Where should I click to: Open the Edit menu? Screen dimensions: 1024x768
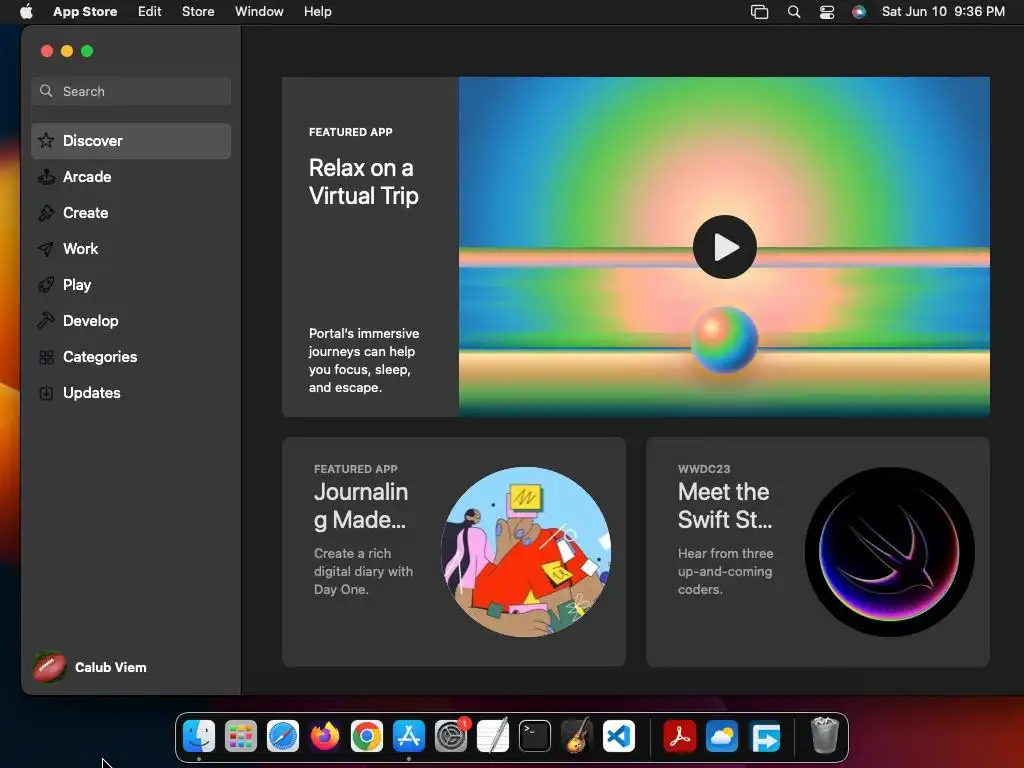(150, 11)
